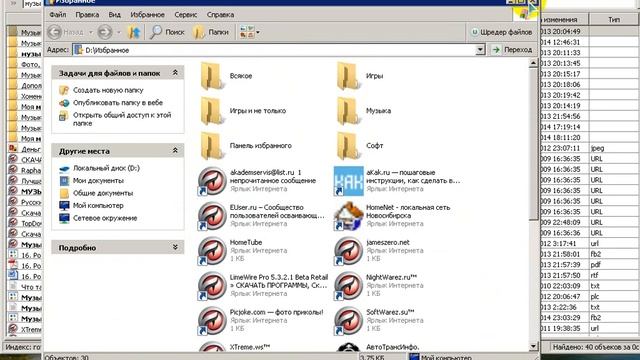Select the Игры folder icon
Image resolution: width=640 pixels, height=360 pixels.
point(348,76)
